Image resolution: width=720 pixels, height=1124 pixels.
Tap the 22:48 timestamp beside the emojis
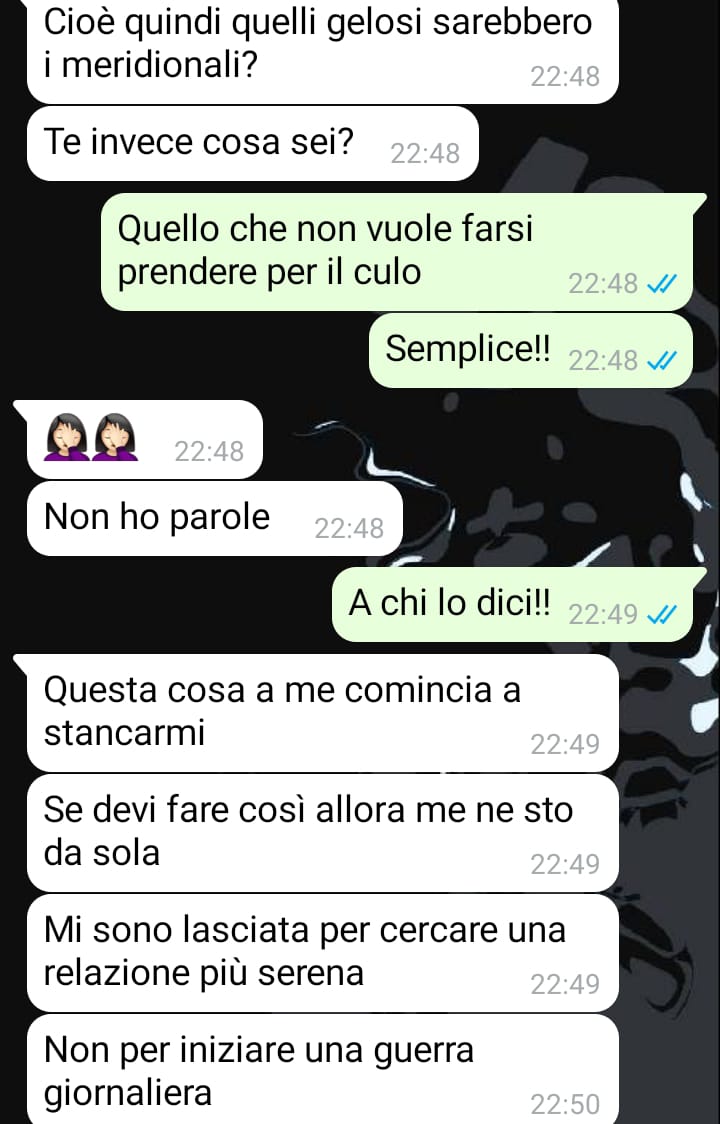click(x=209, y=452)
